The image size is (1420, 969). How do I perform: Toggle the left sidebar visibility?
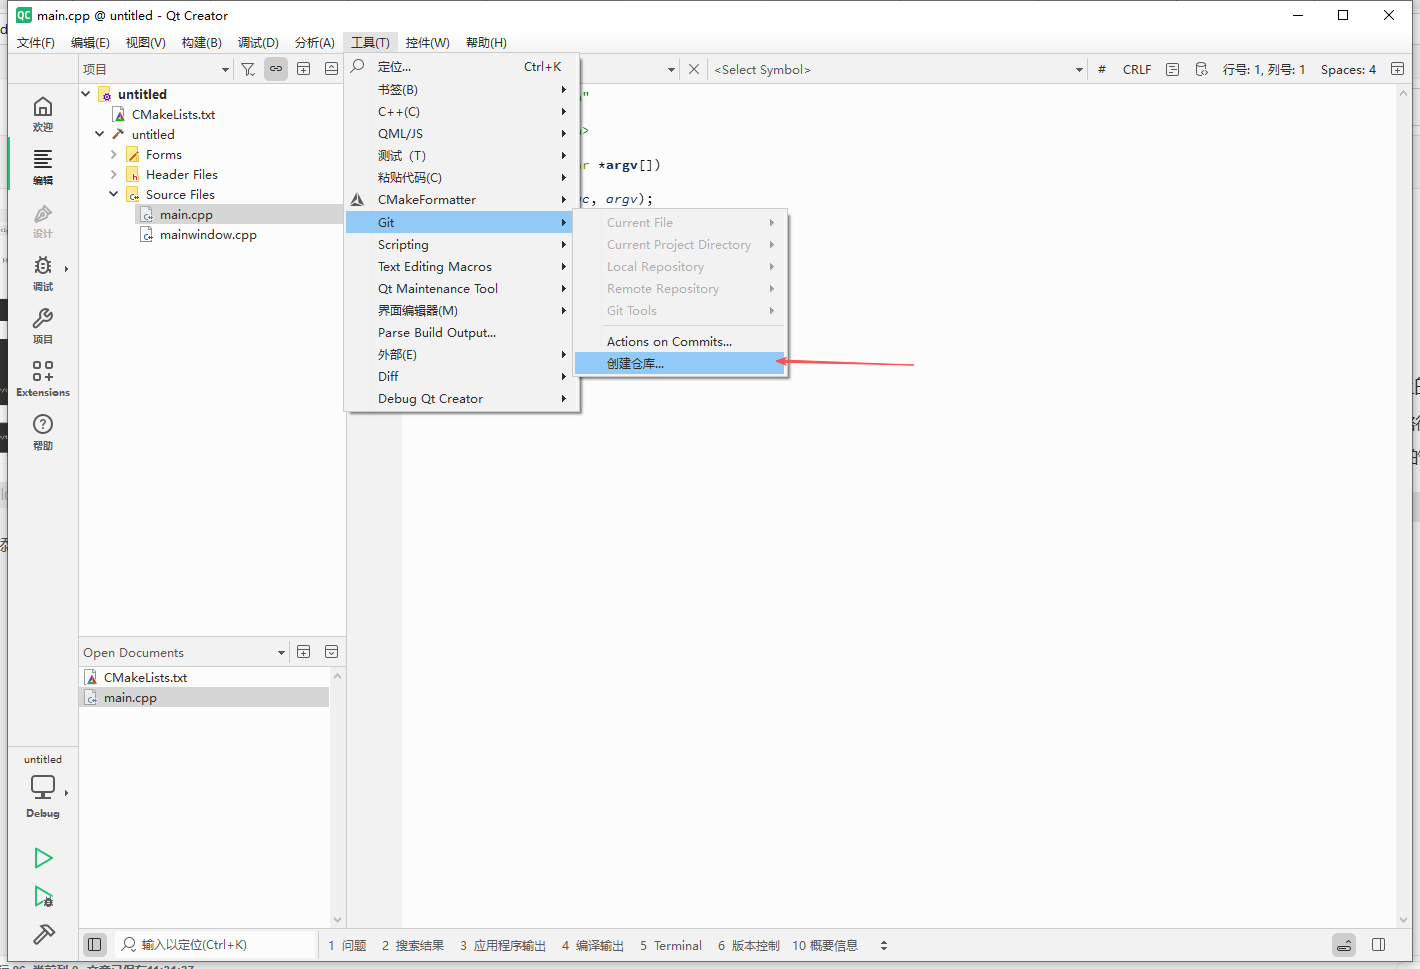[x=94, y=944]
